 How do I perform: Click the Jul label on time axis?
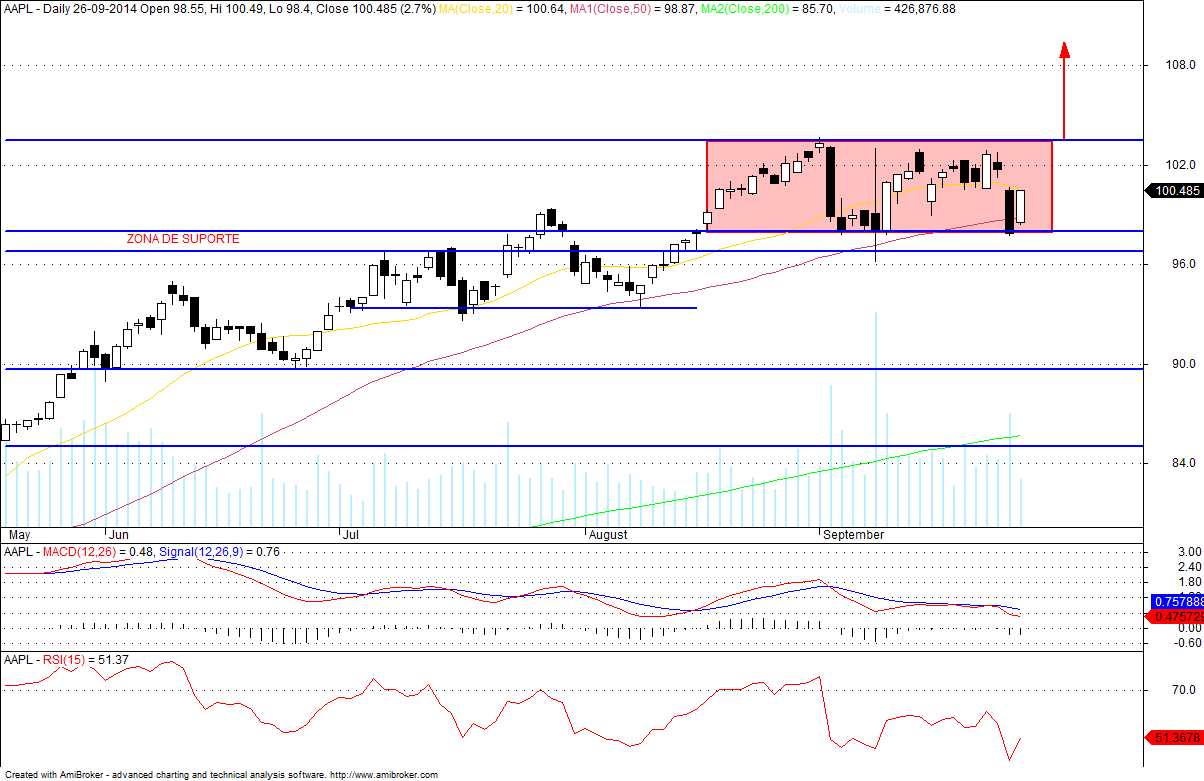click(x=351, y=535)
